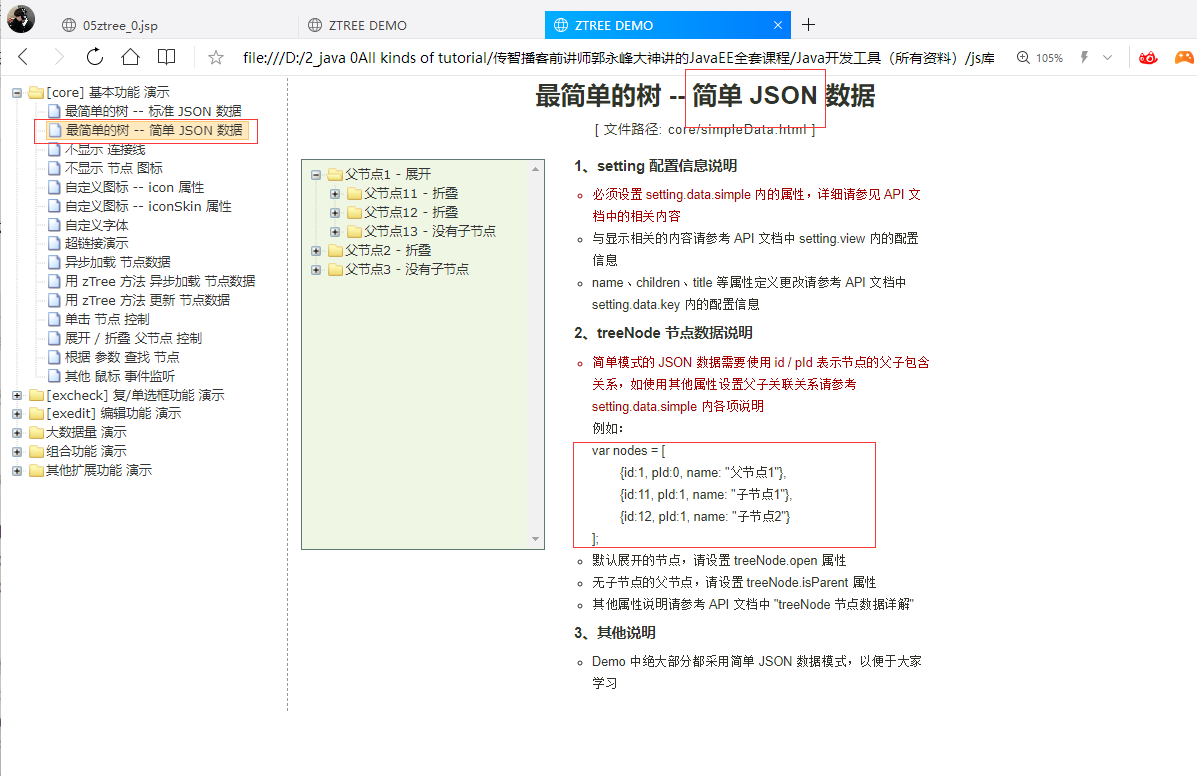Open the 不显示 节点 图标 demo
1197x776 pixels.
[113, 168]
